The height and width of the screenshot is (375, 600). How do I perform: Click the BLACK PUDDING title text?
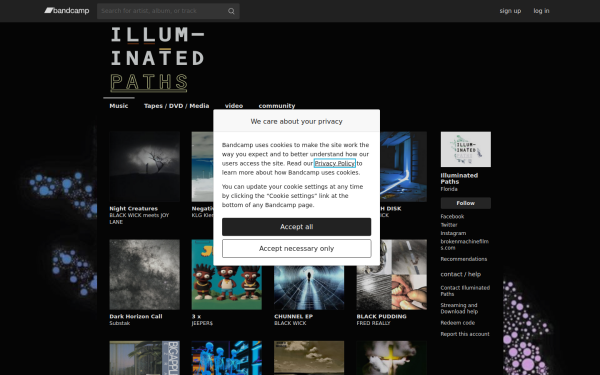click(382, 316)
